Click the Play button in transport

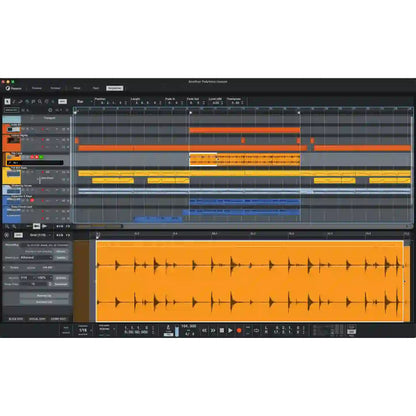tap(230, 330)
